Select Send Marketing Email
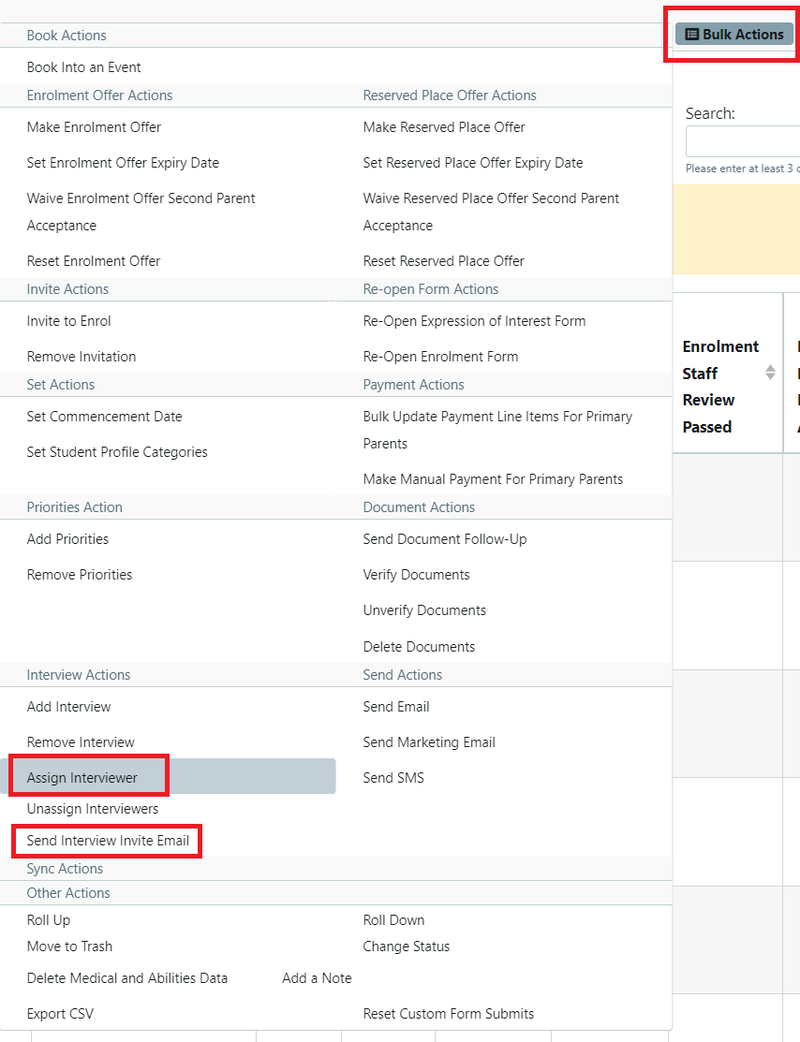 pyautogui.click(x=429, y=742)
